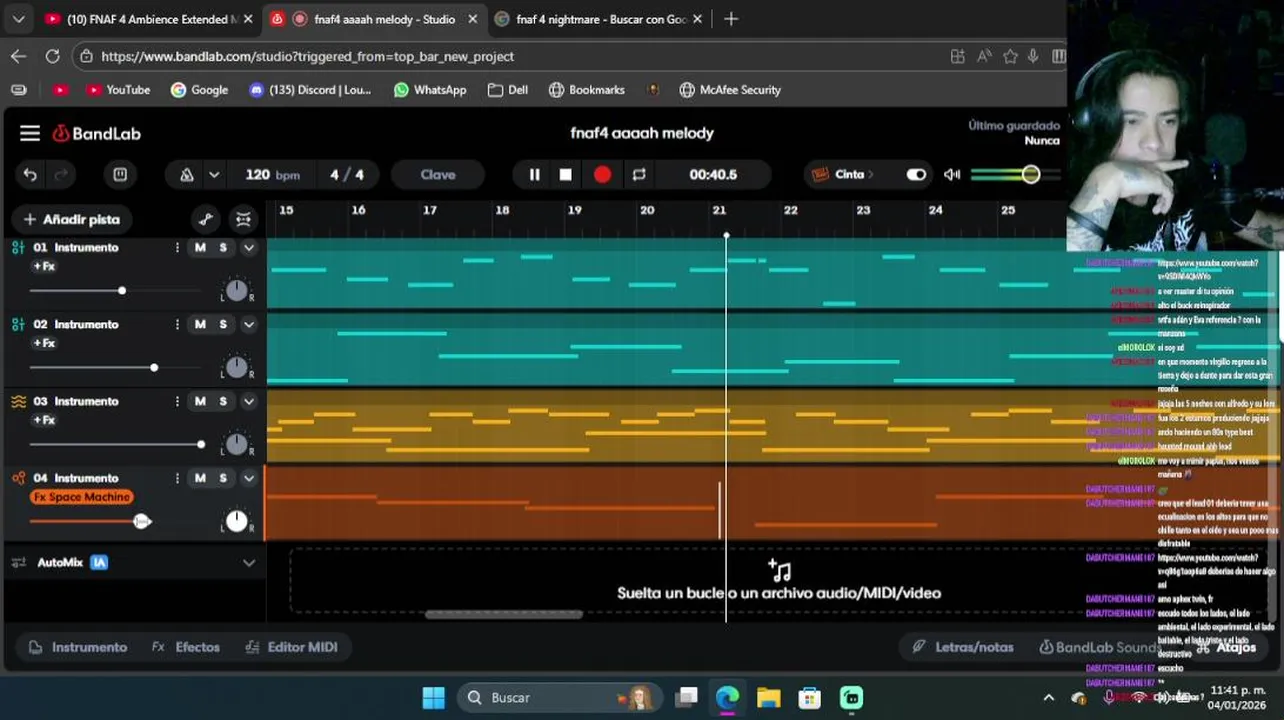Expand track 04 options chevron
The width and height of the screenshot is (1284, 720).
(249, 478)
